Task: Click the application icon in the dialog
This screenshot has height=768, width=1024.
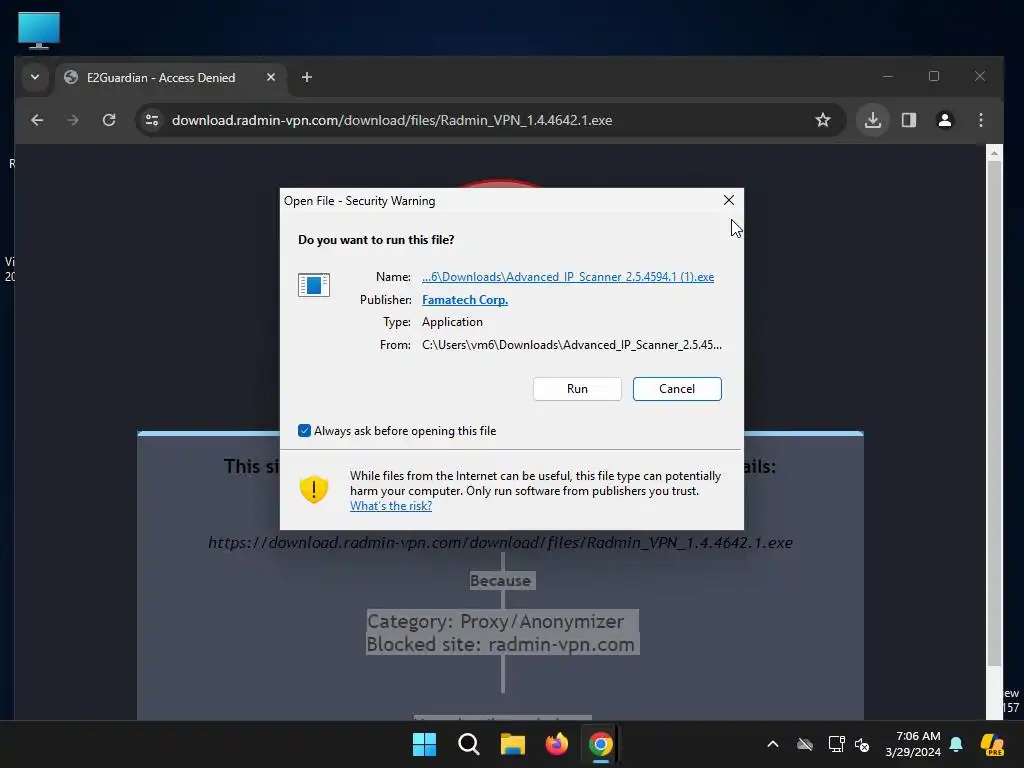Action: [x=313, y=285]
